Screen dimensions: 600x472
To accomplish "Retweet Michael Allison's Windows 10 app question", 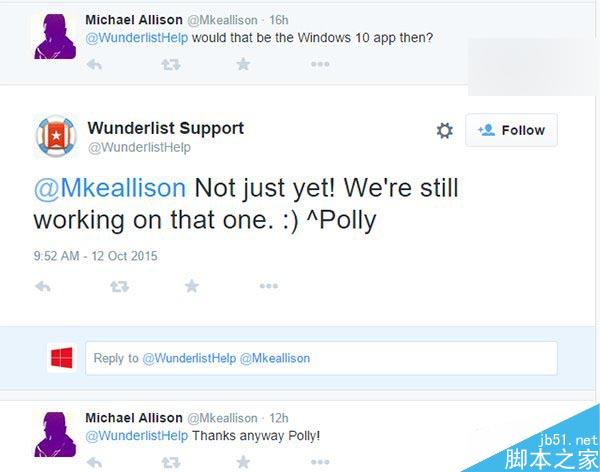I will click(x=171, y=65).
